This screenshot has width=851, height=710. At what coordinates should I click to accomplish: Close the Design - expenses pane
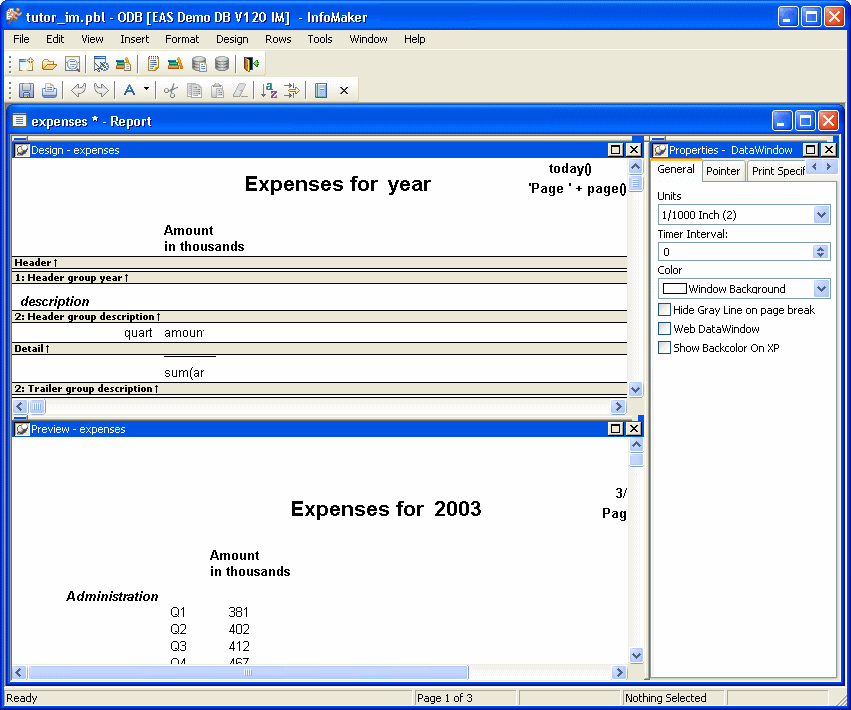coord(633,150)
